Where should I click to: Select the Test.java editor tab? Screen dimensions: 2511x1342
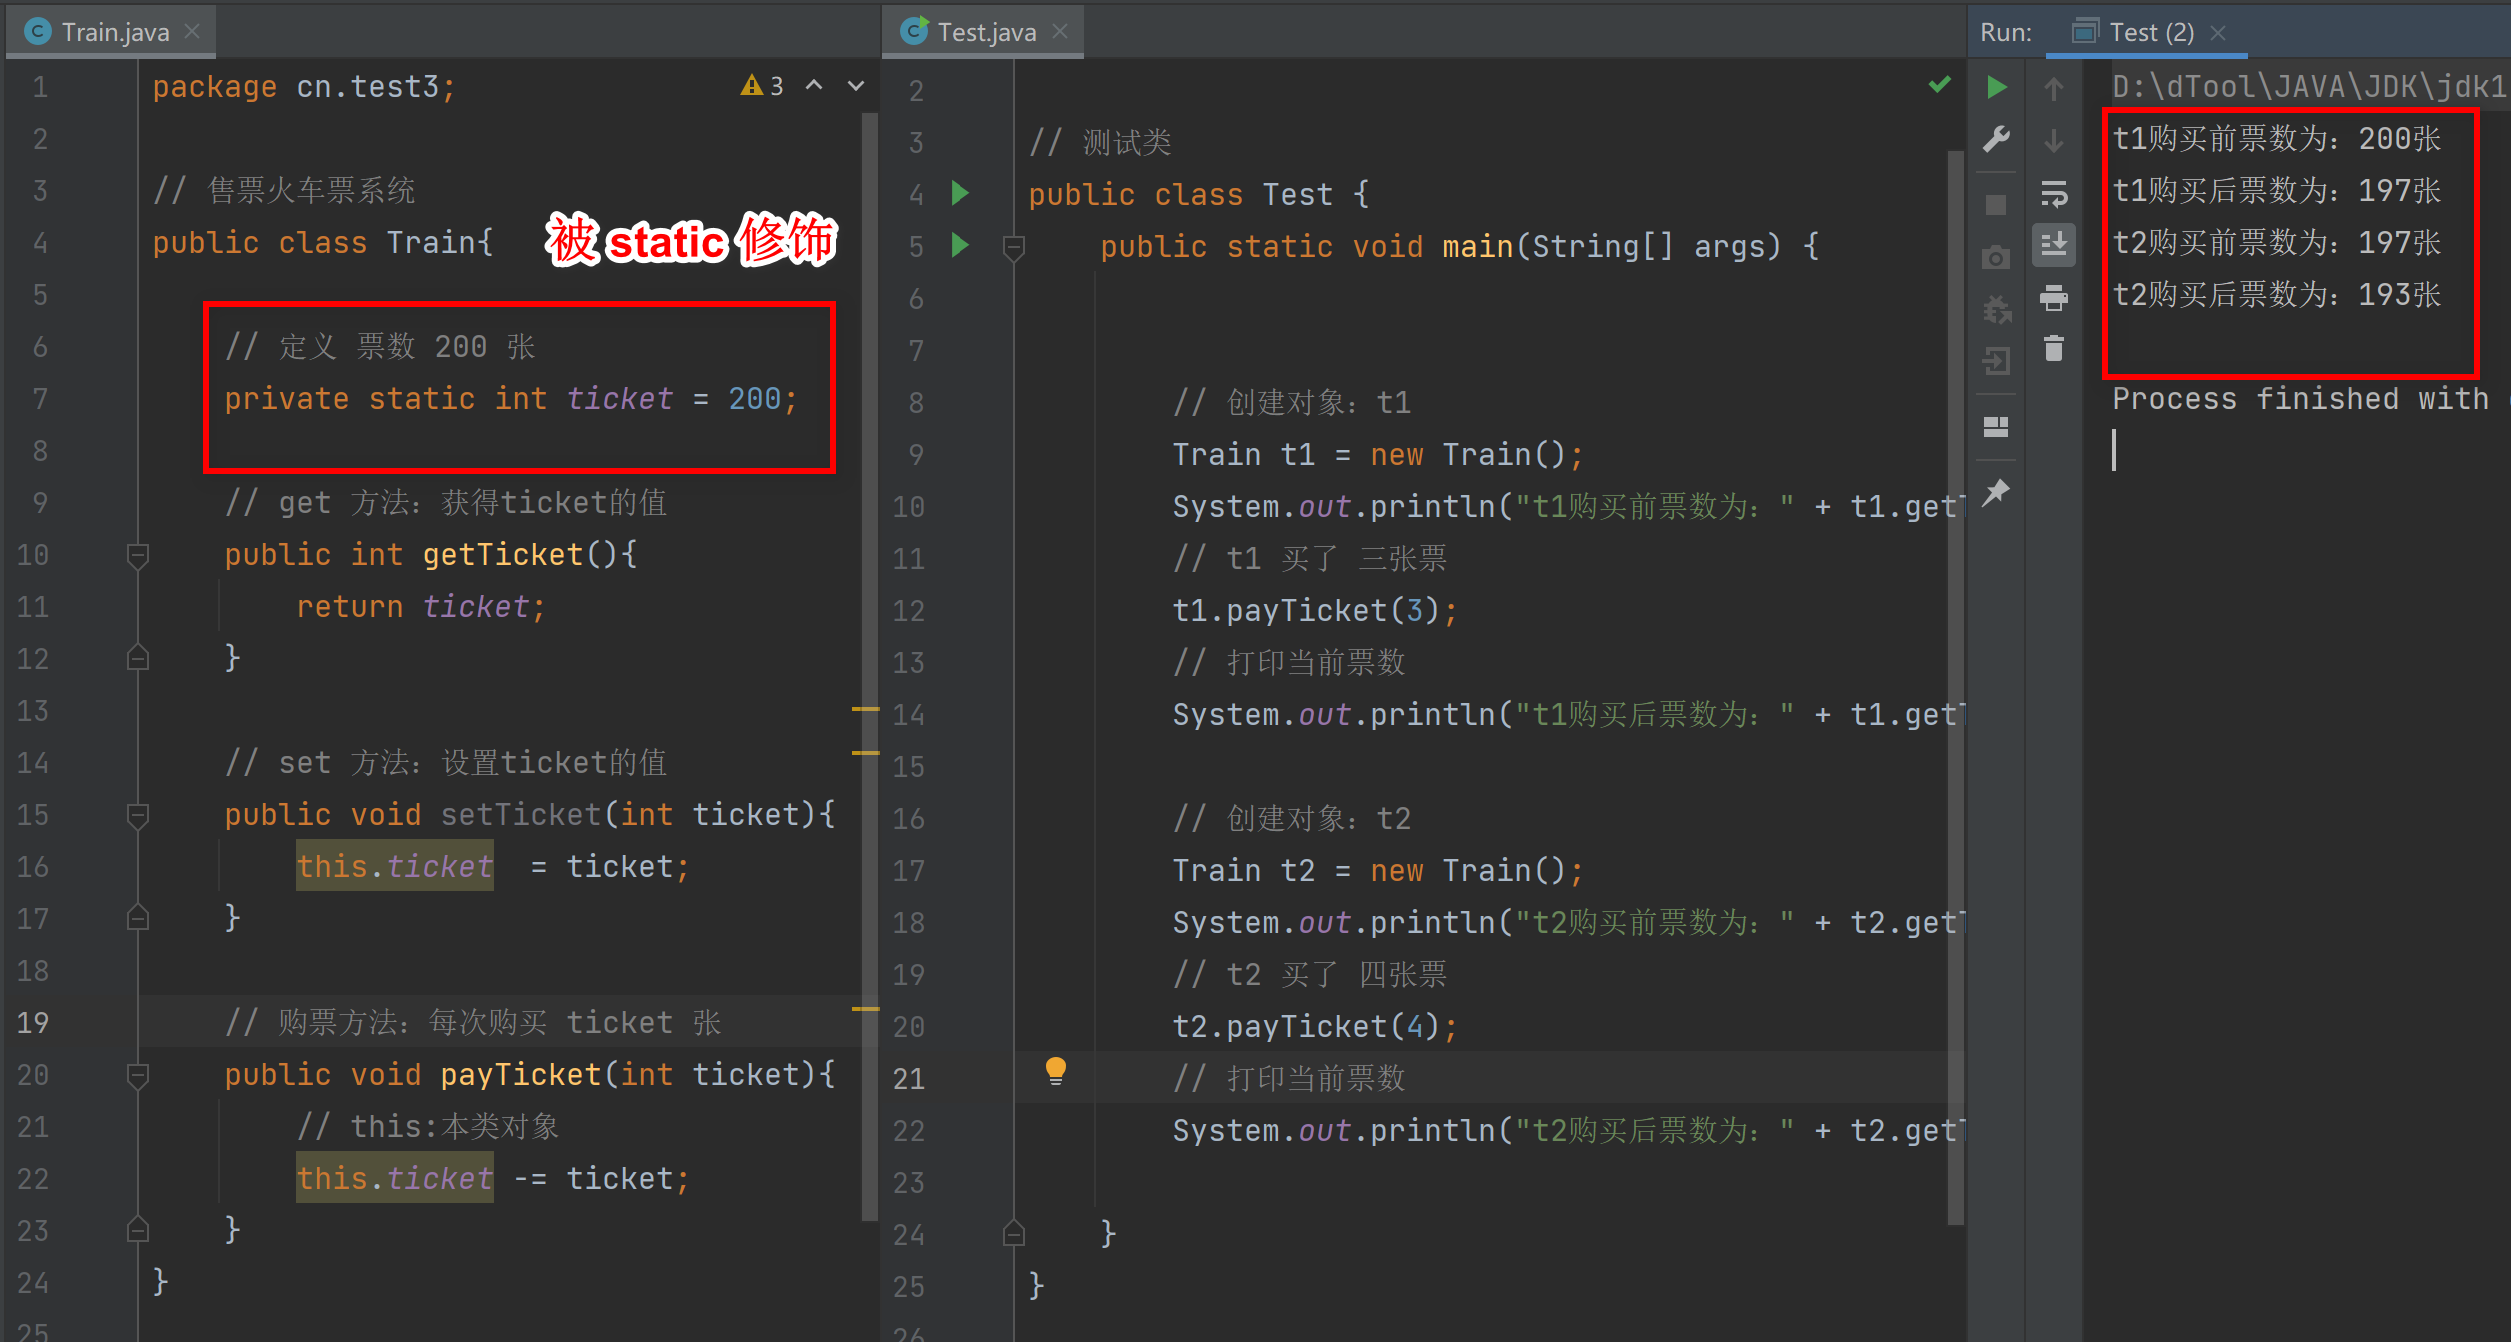pyautogui.click(x=985, y=32)
